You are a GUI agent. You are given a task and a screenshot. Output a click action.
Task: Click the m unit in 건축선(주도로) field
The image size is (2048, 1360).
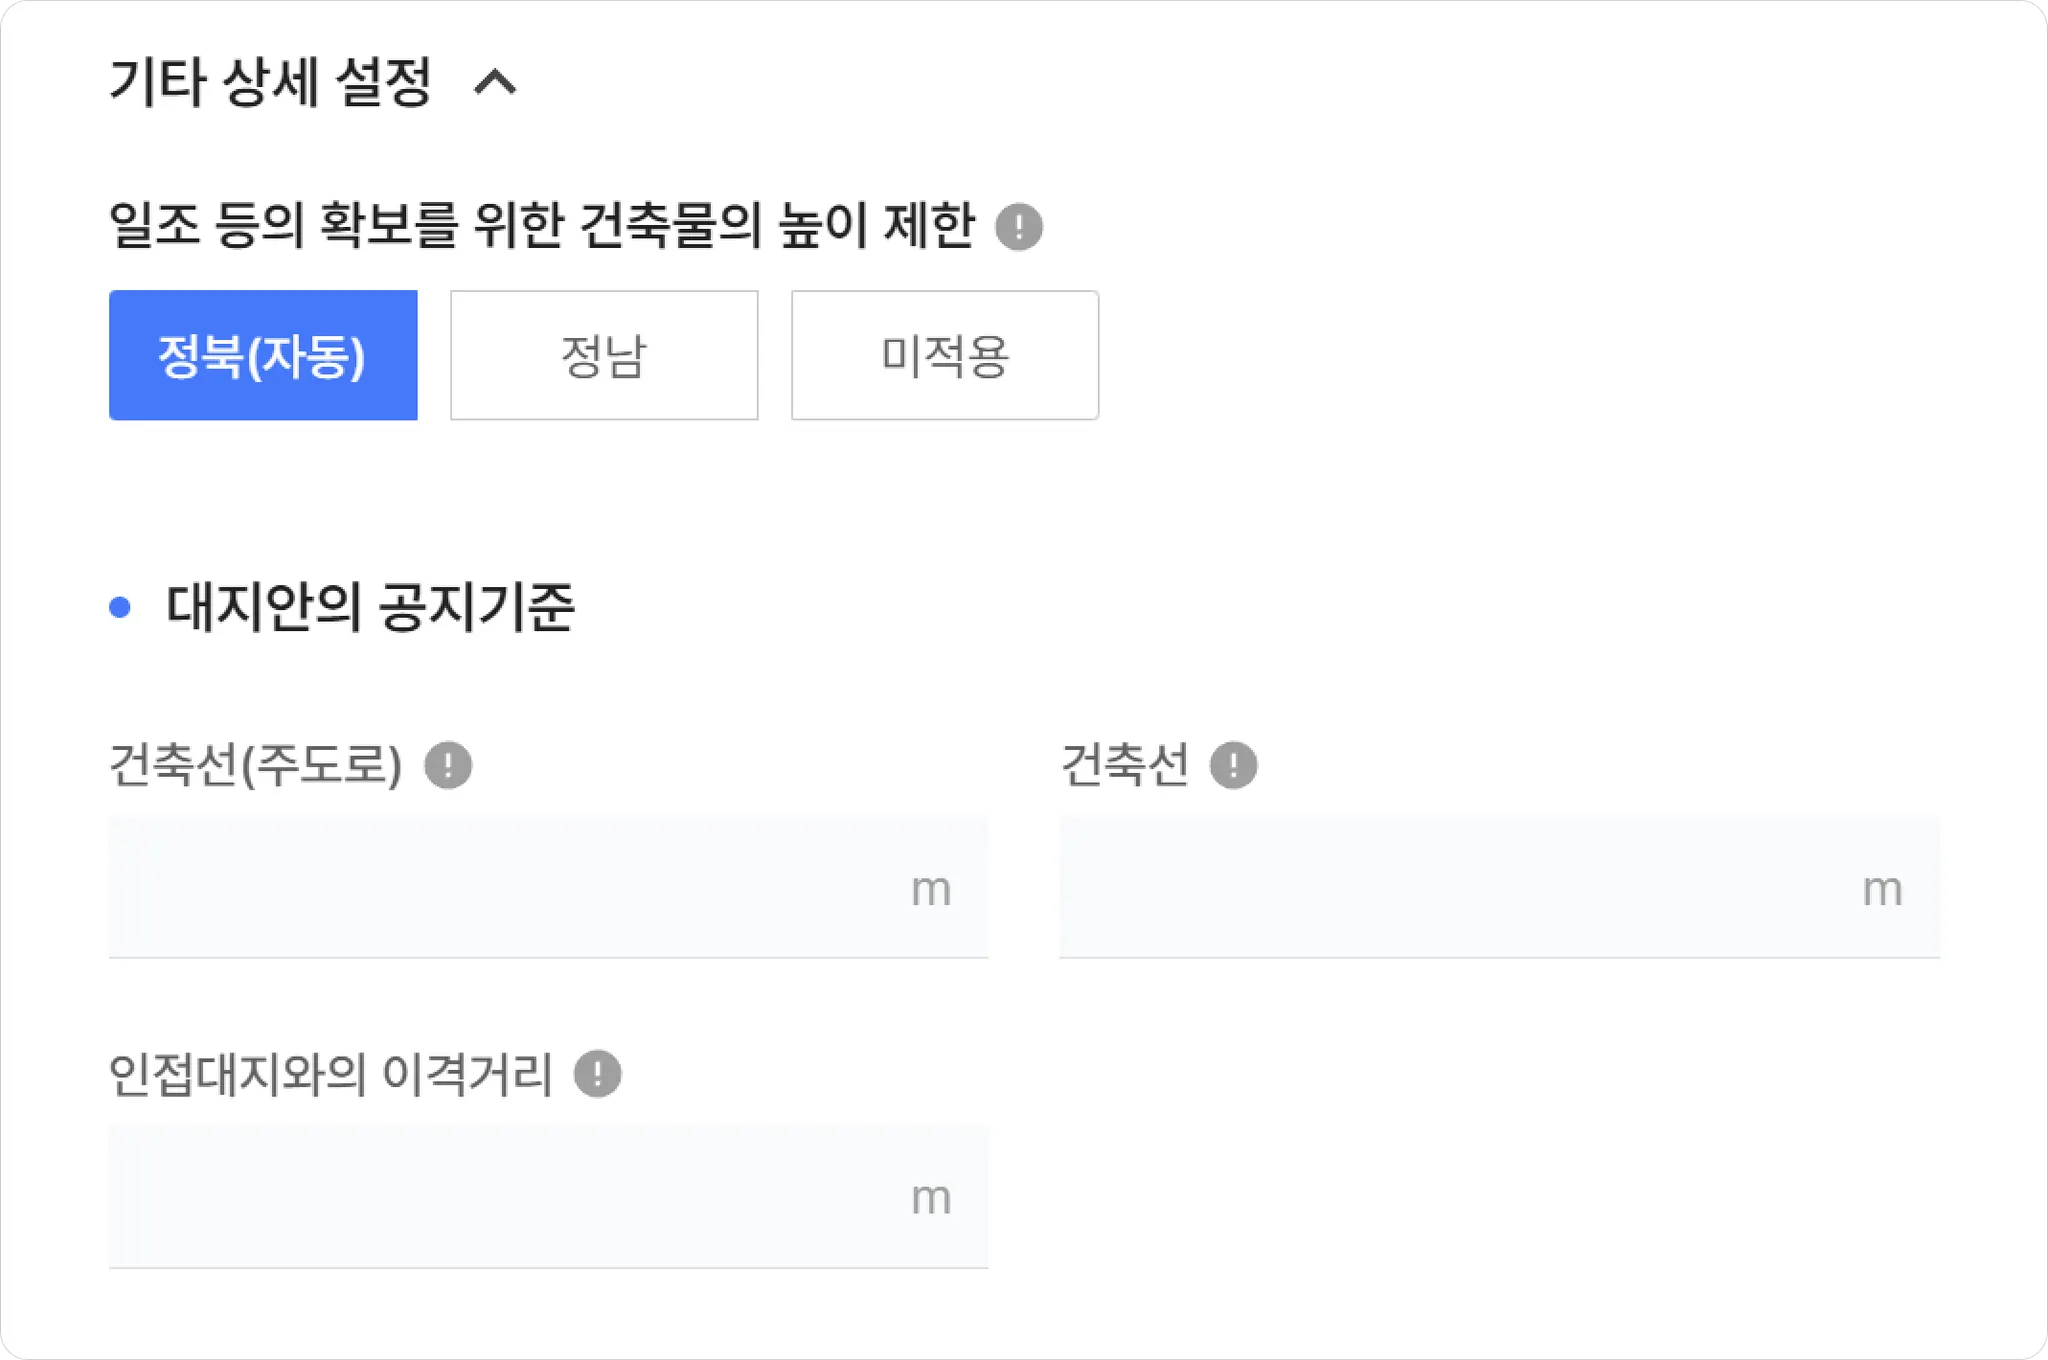(931, 889)
